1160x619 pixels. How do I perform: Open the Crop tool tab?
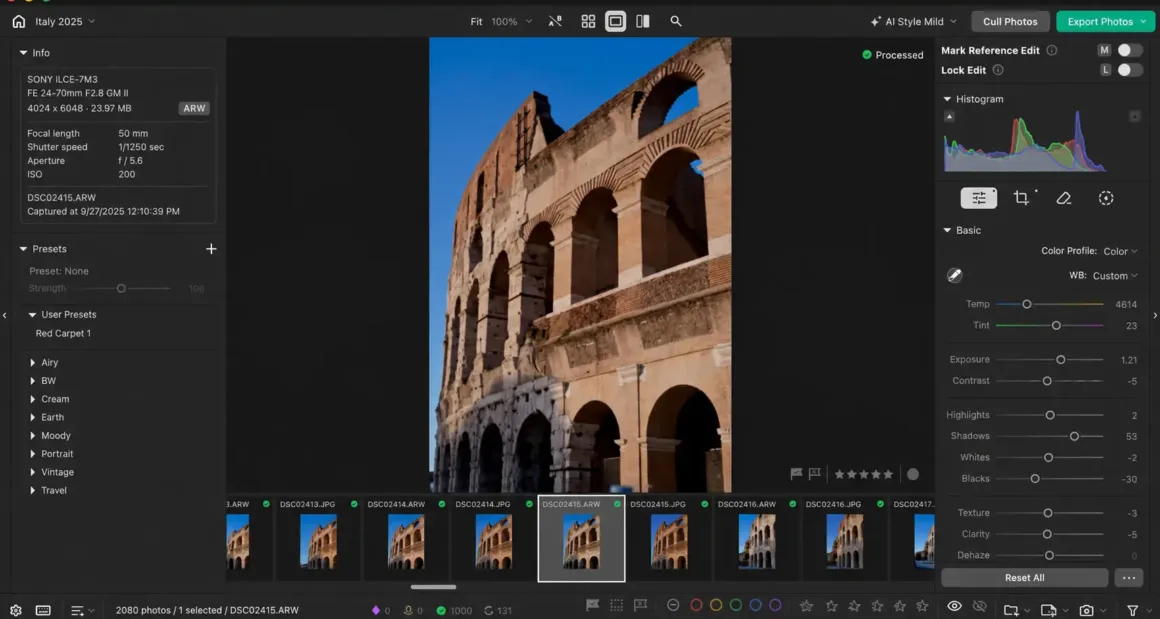pyautogui.click(x=1022, y=197)
